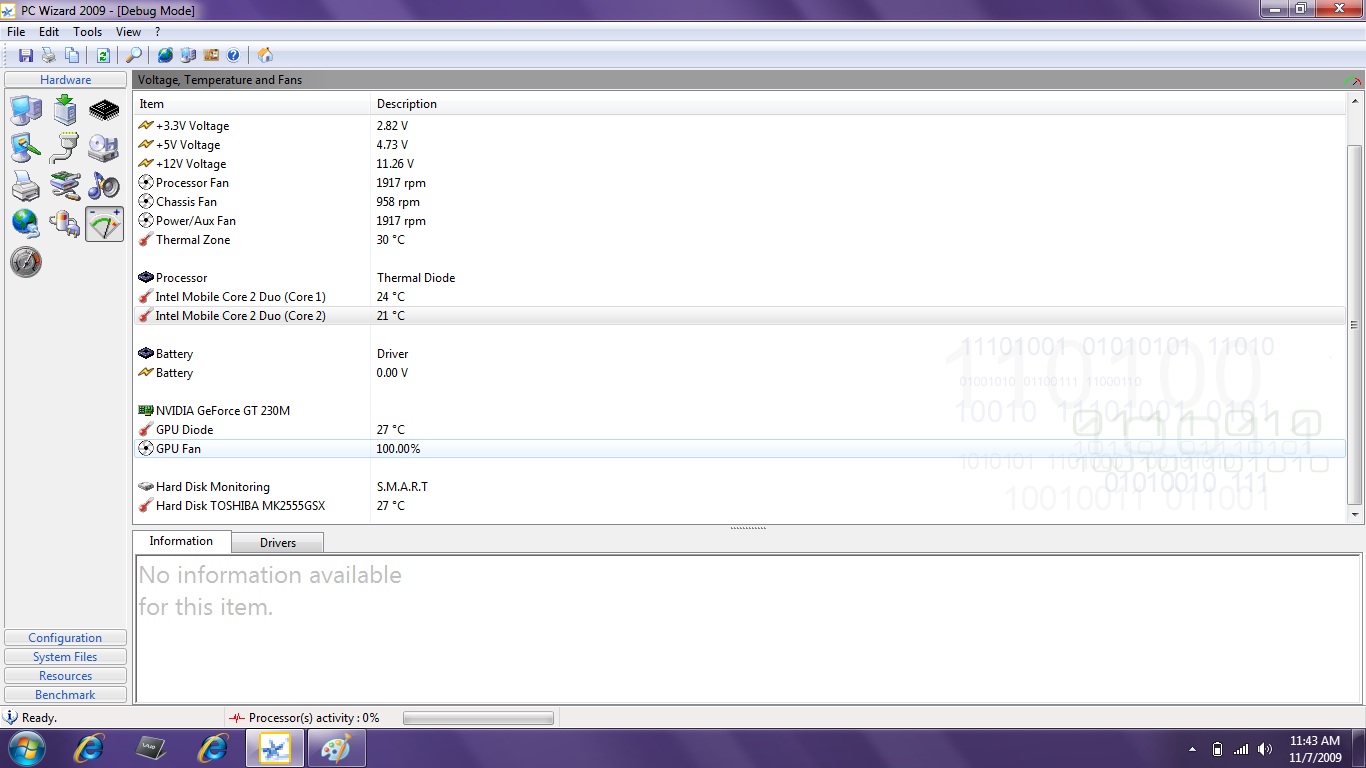Image resolution: width=1366 pixels, height=768 pixels.
Task: Open the Edit menu
Action: tap(49, 32)
